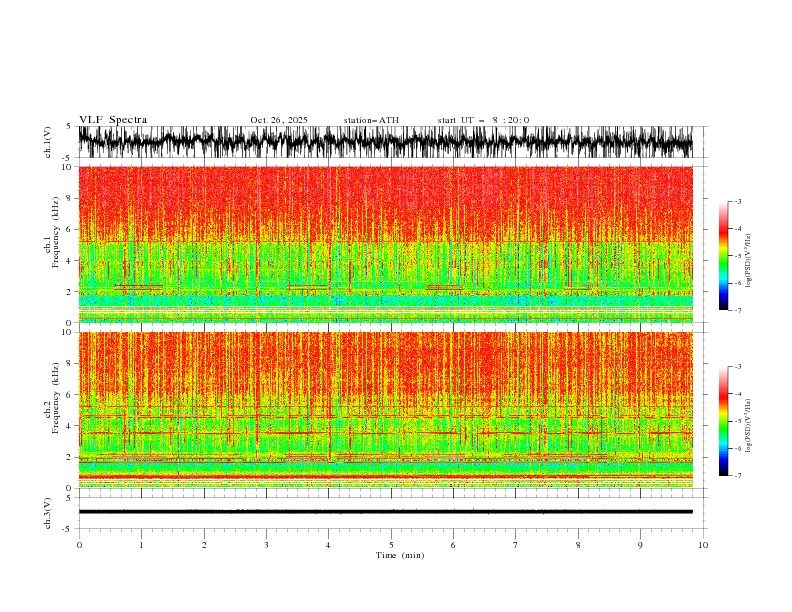Click the ch.2 color bar "log(PSD)(V²/Hz)" label
792x612 pixels.
(749, 426)
